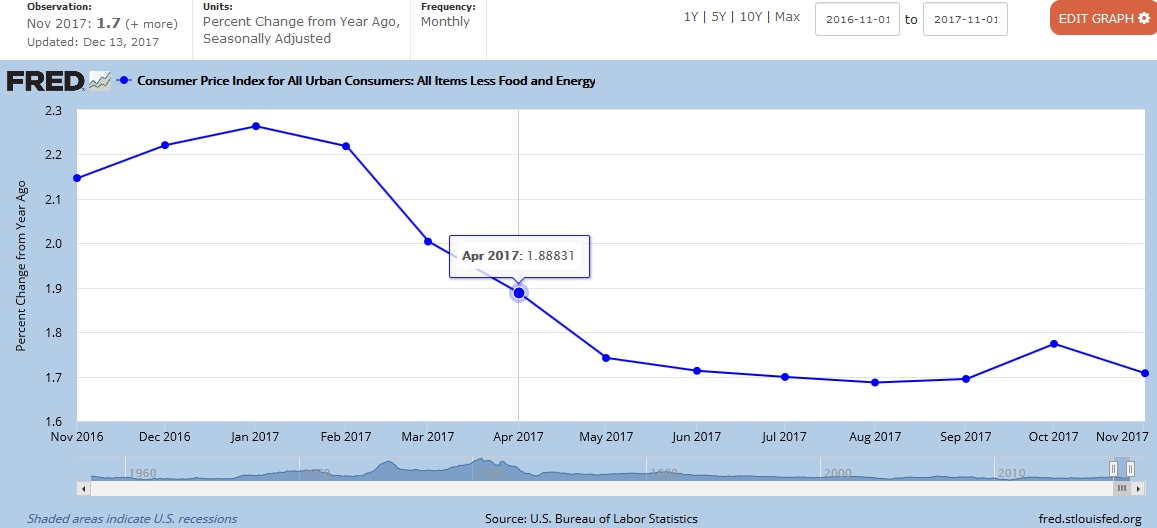The width and height of the screenshot is (1157, 528).
Task: Click the FRED logo chart icon
Action: coord(99,81)
